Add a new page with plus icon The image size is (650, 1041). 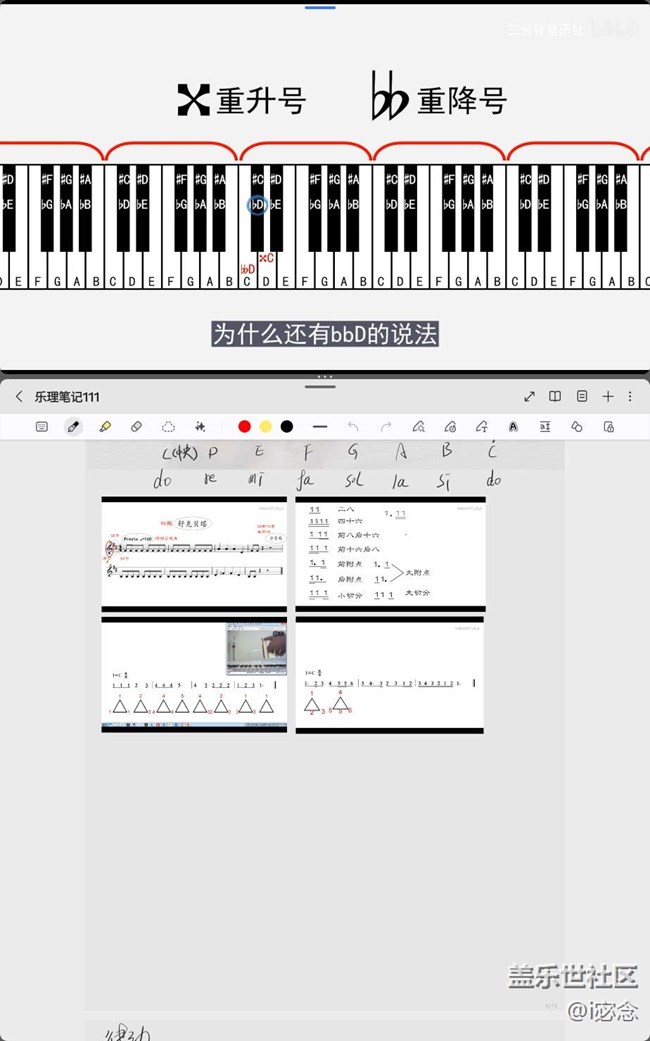click(608, 397)
